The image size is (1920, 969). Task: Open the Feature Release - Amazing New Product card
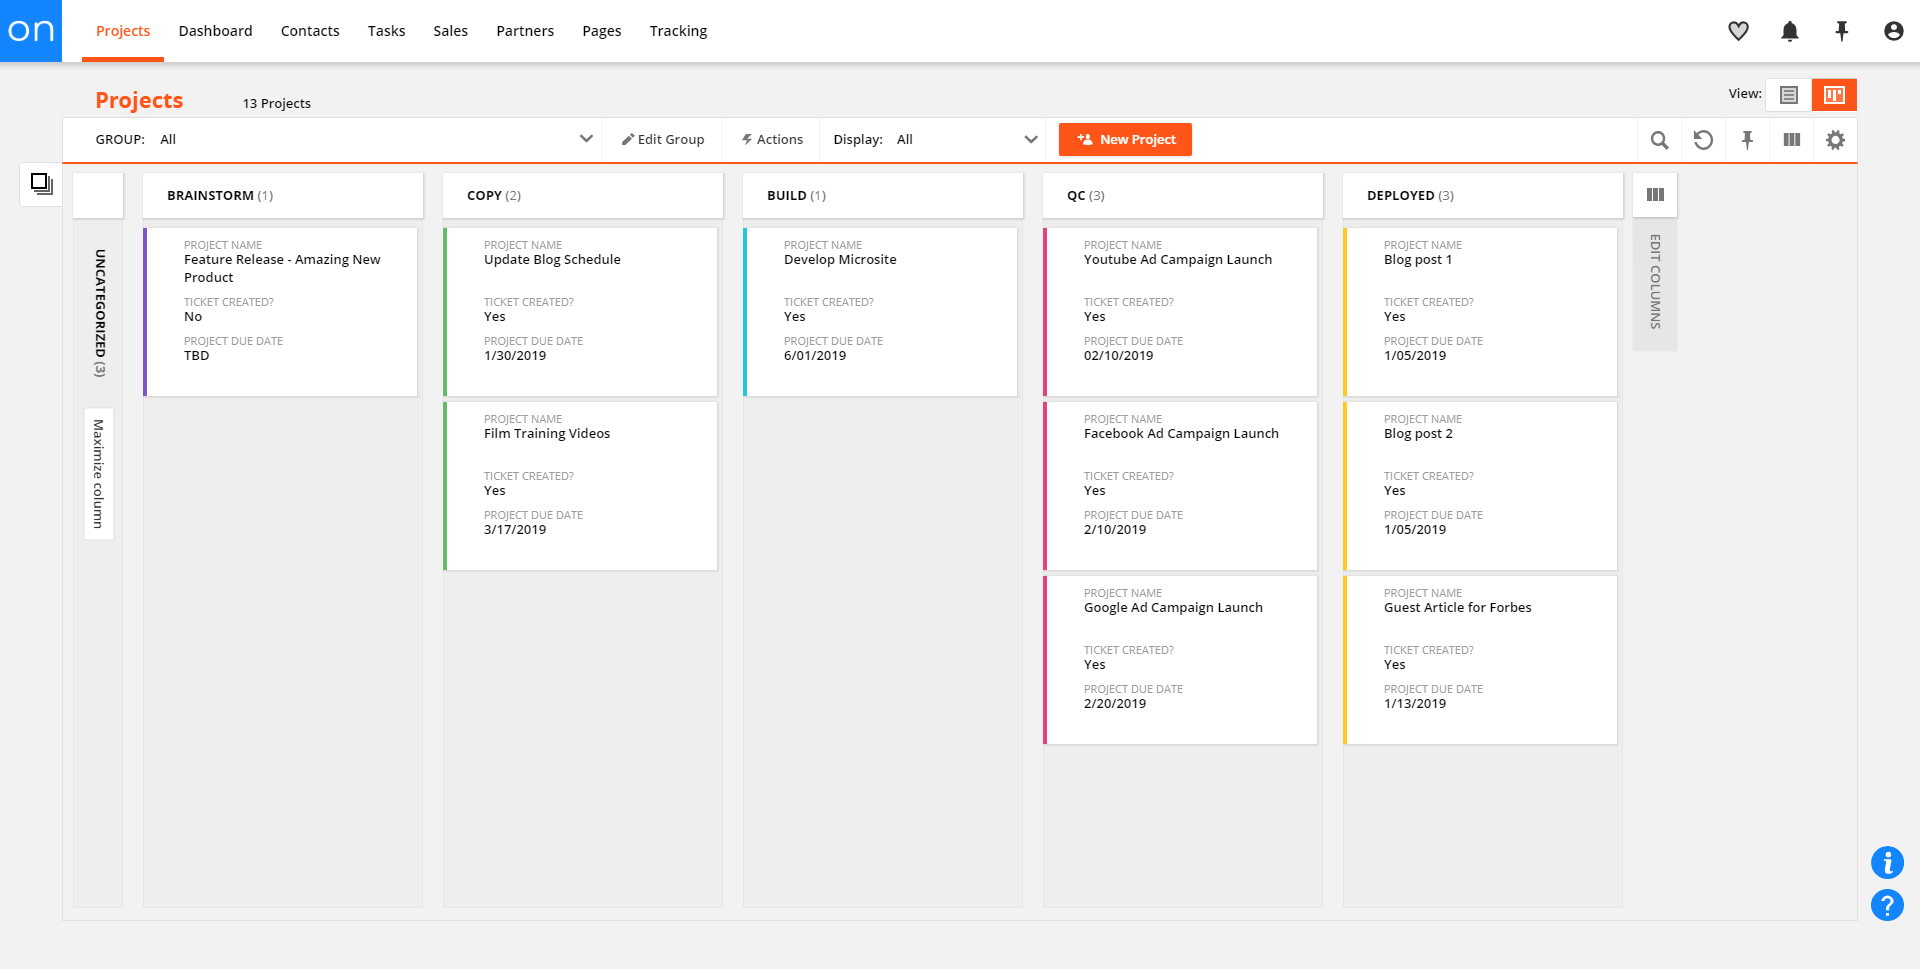(281, 312)
